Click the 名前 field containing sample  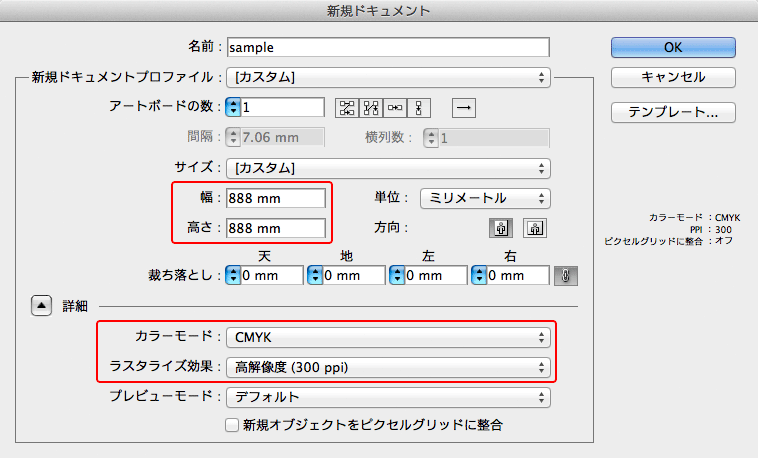coord(388,47)
